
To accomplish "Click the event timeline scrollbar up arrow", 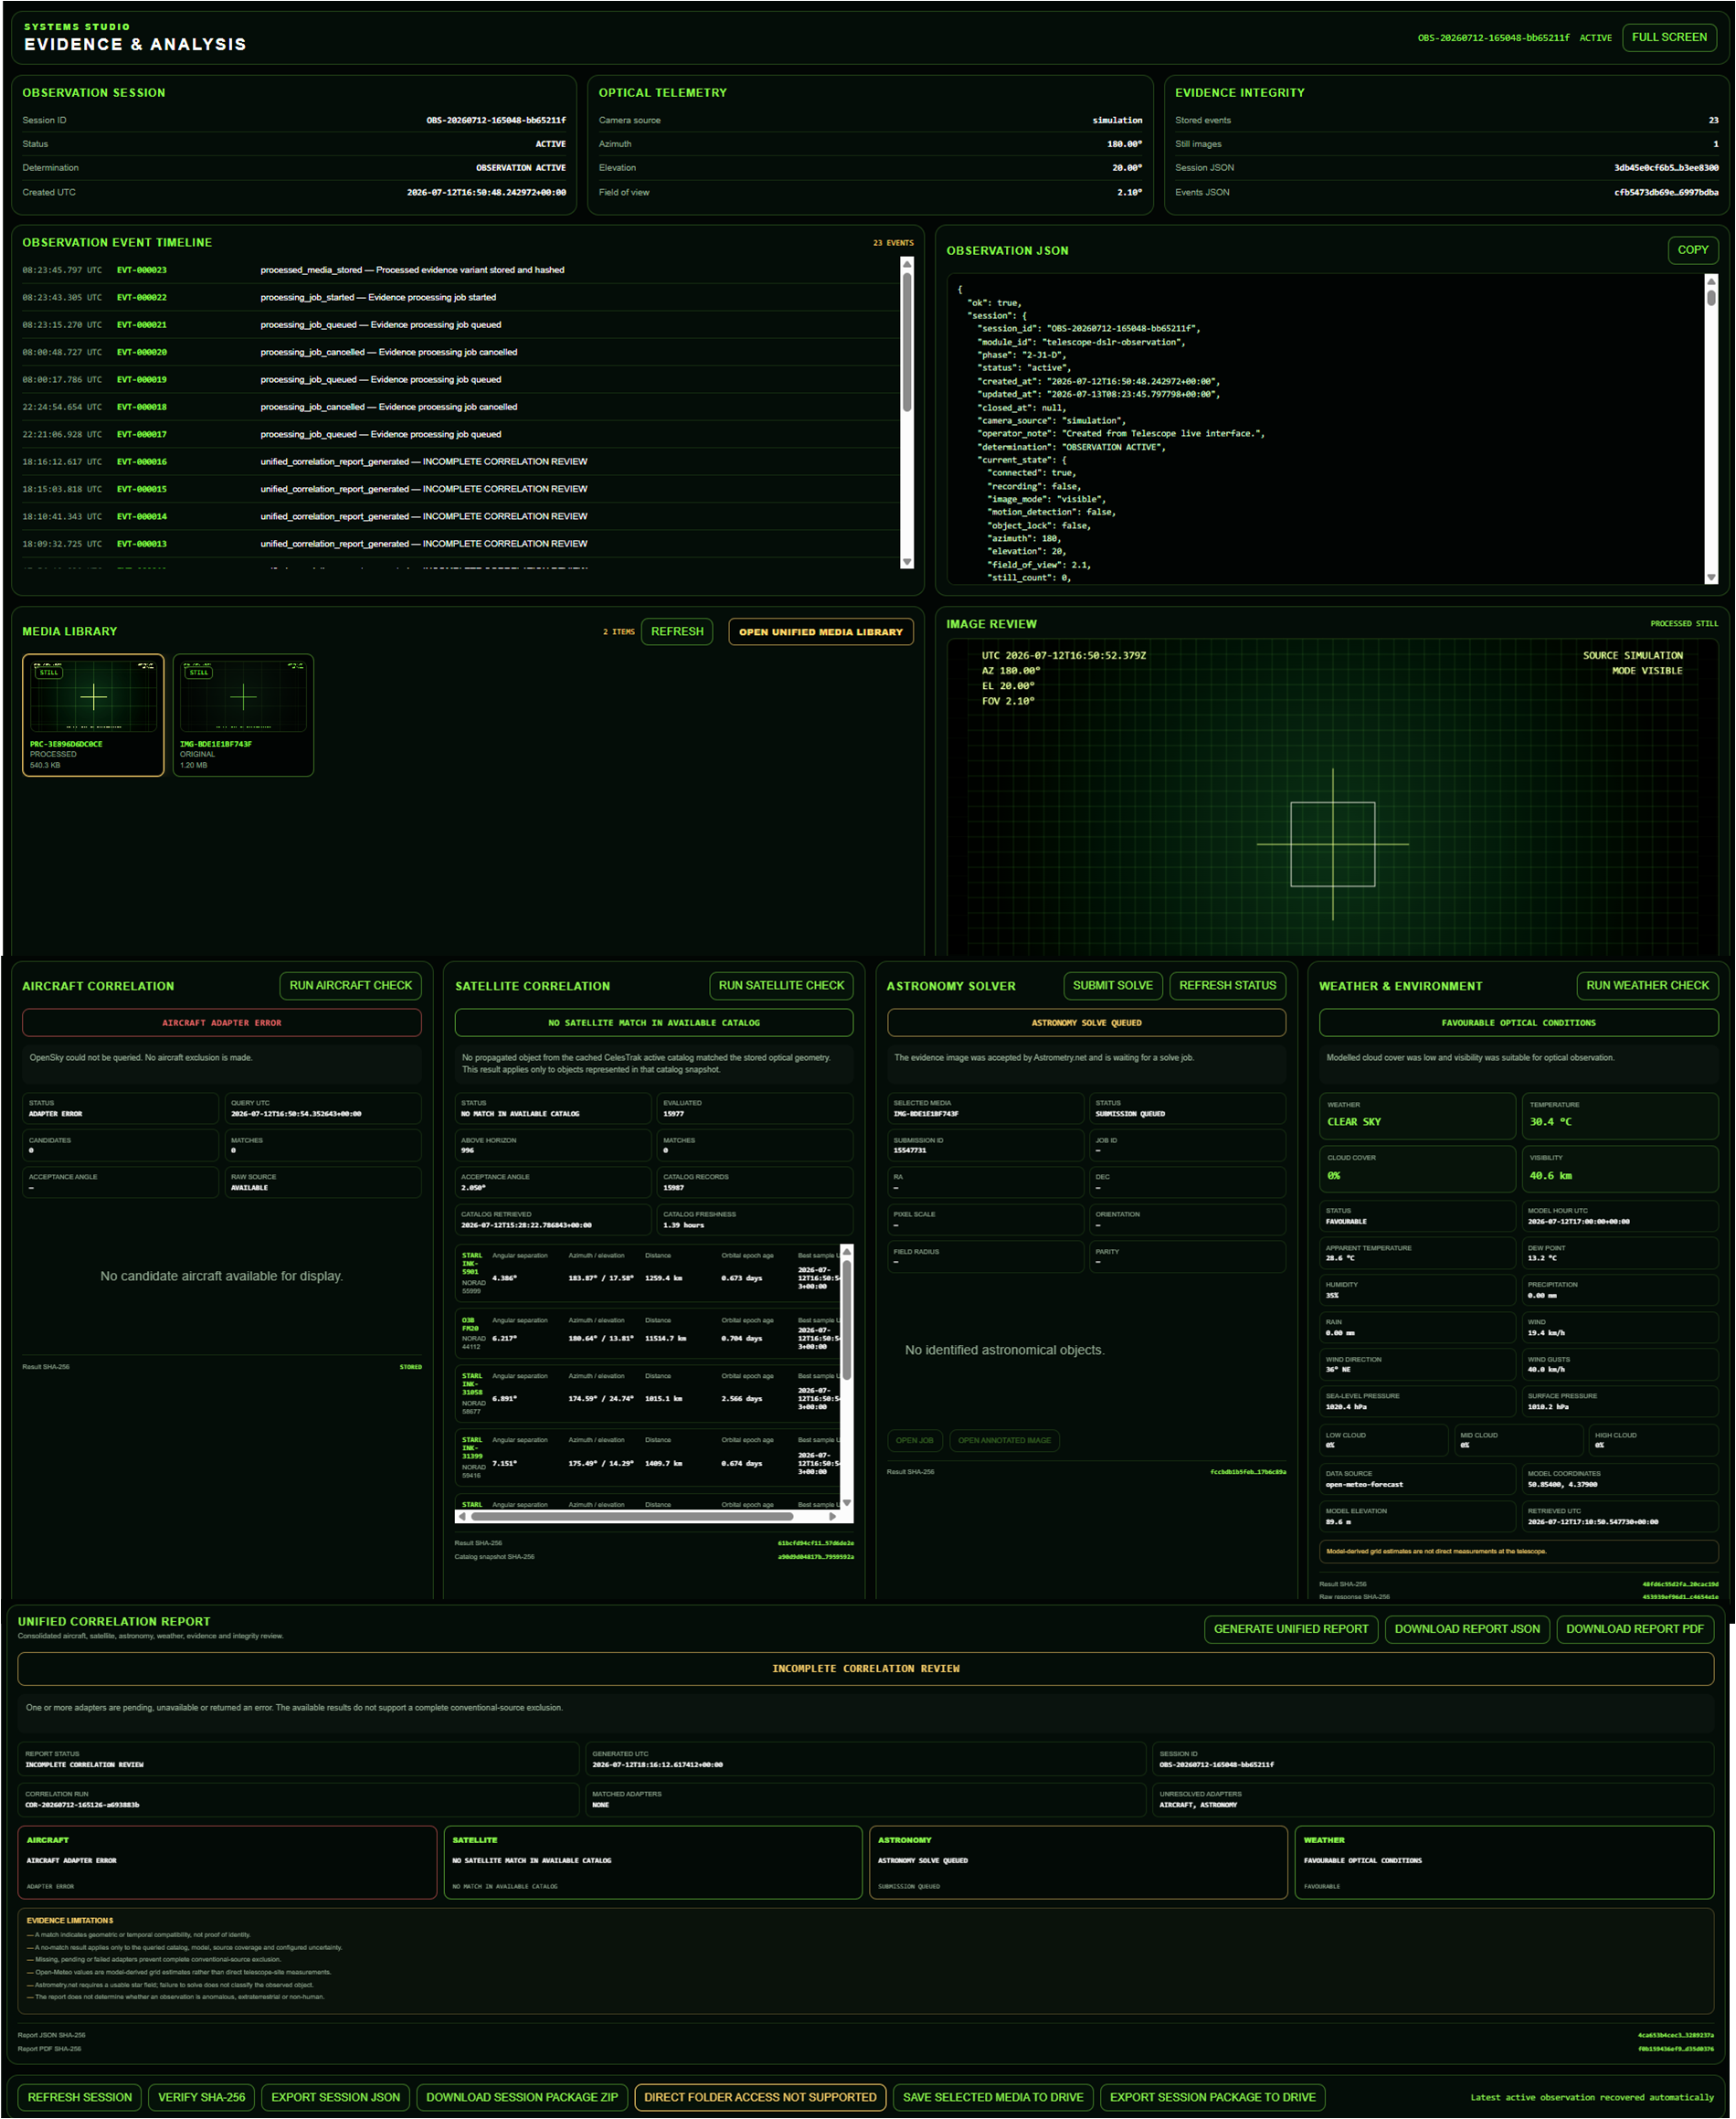I will (907, 263).
